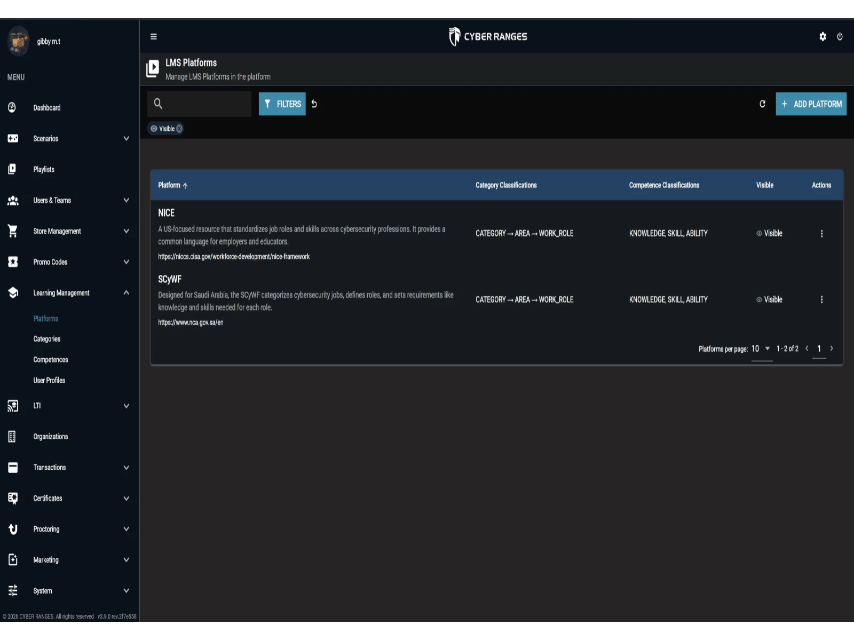Click the Category Classifications column header
854x640 pixels.
[x=506, y=185]
